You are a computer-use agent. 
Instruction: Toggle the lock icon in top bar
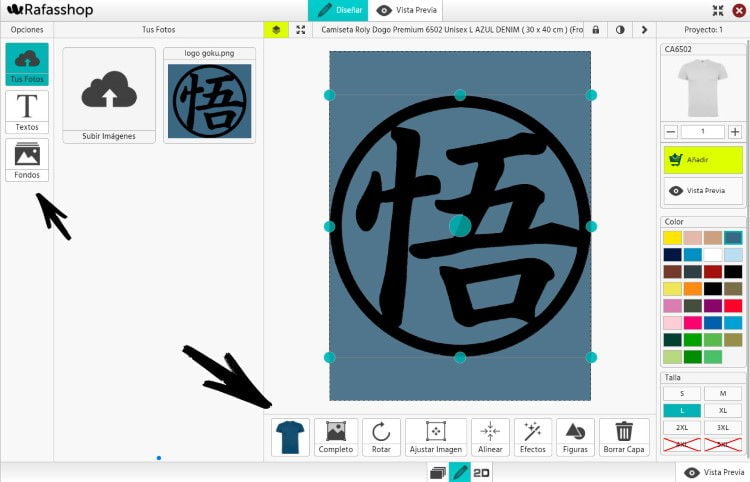596,30
